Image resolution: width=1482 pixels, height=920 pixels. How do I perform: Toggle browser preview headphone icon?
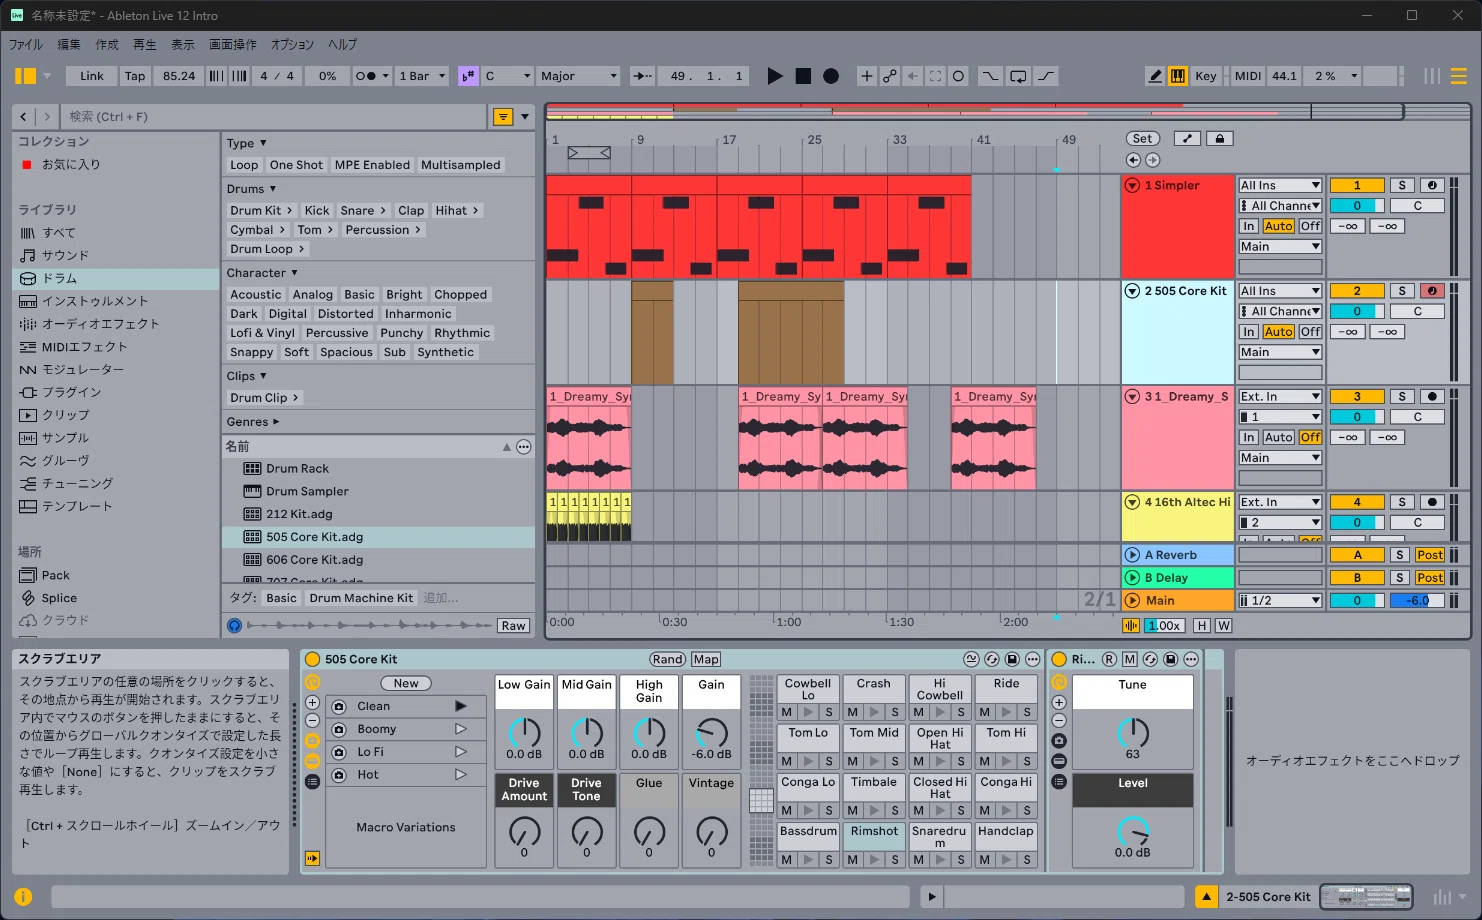point(234,626)
